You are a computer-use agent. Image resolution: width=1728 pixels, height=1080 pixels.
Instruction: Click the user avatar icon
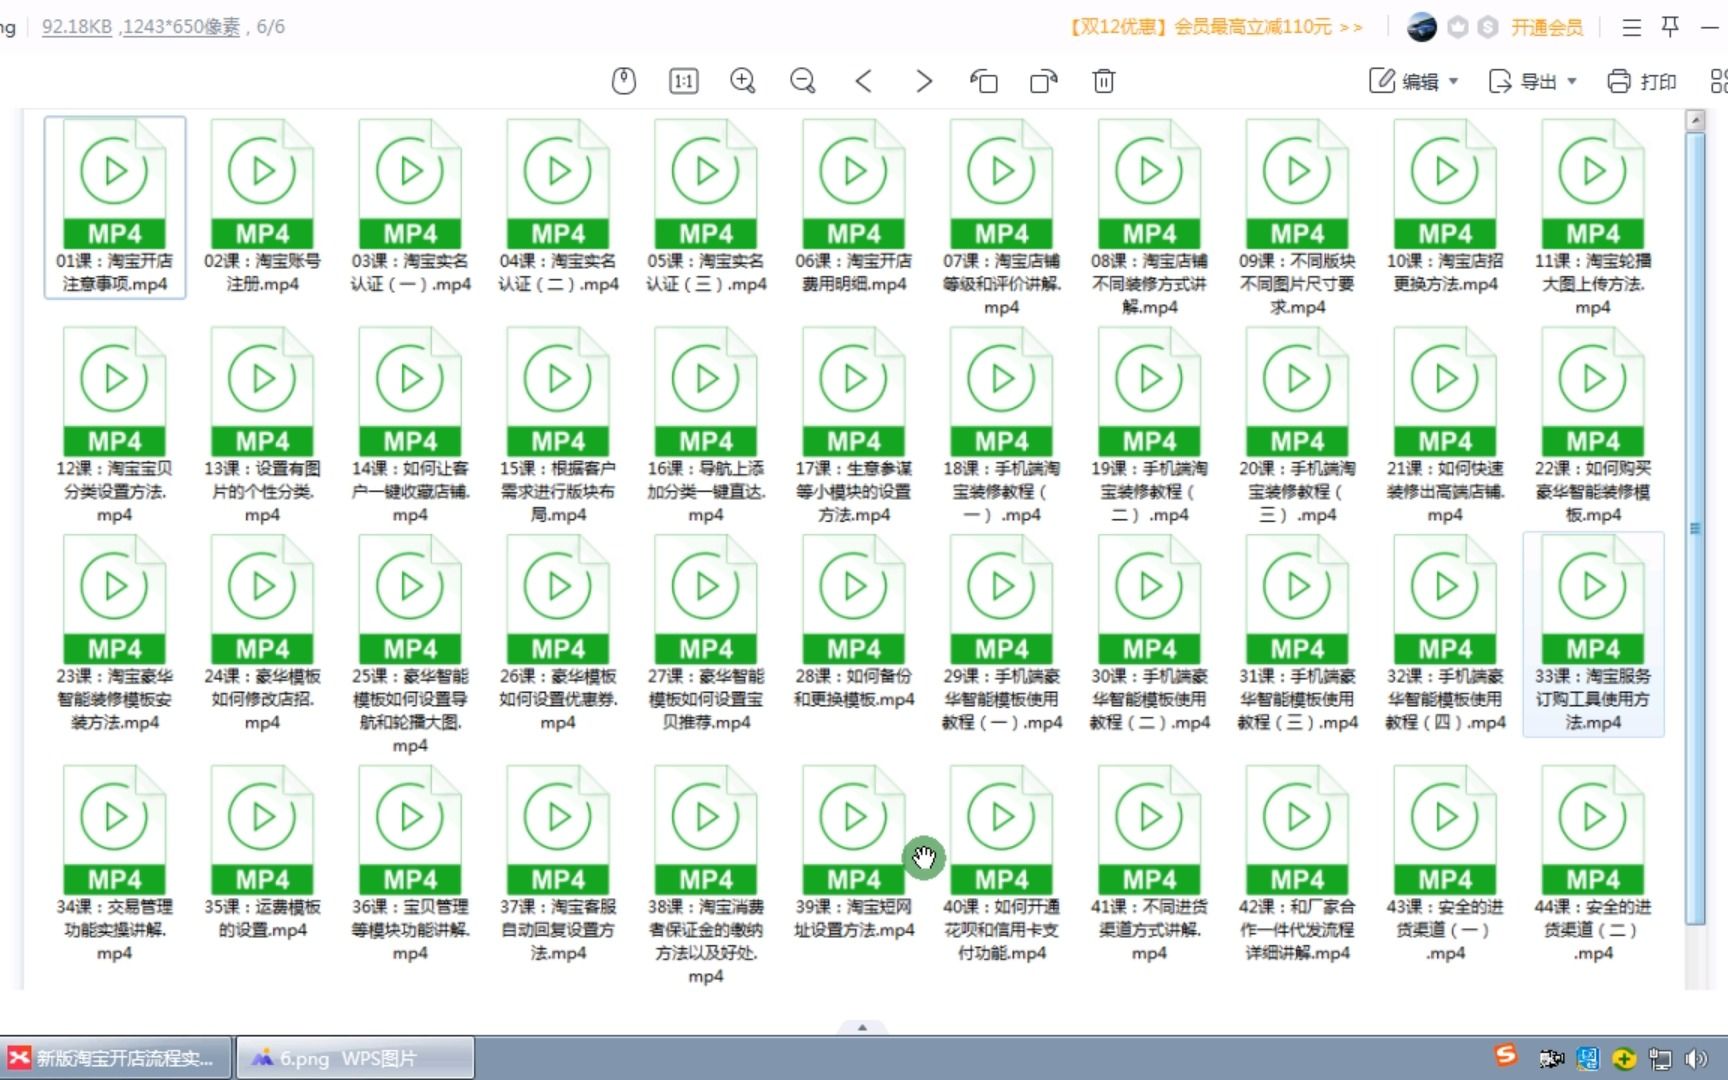point(1421,27)
